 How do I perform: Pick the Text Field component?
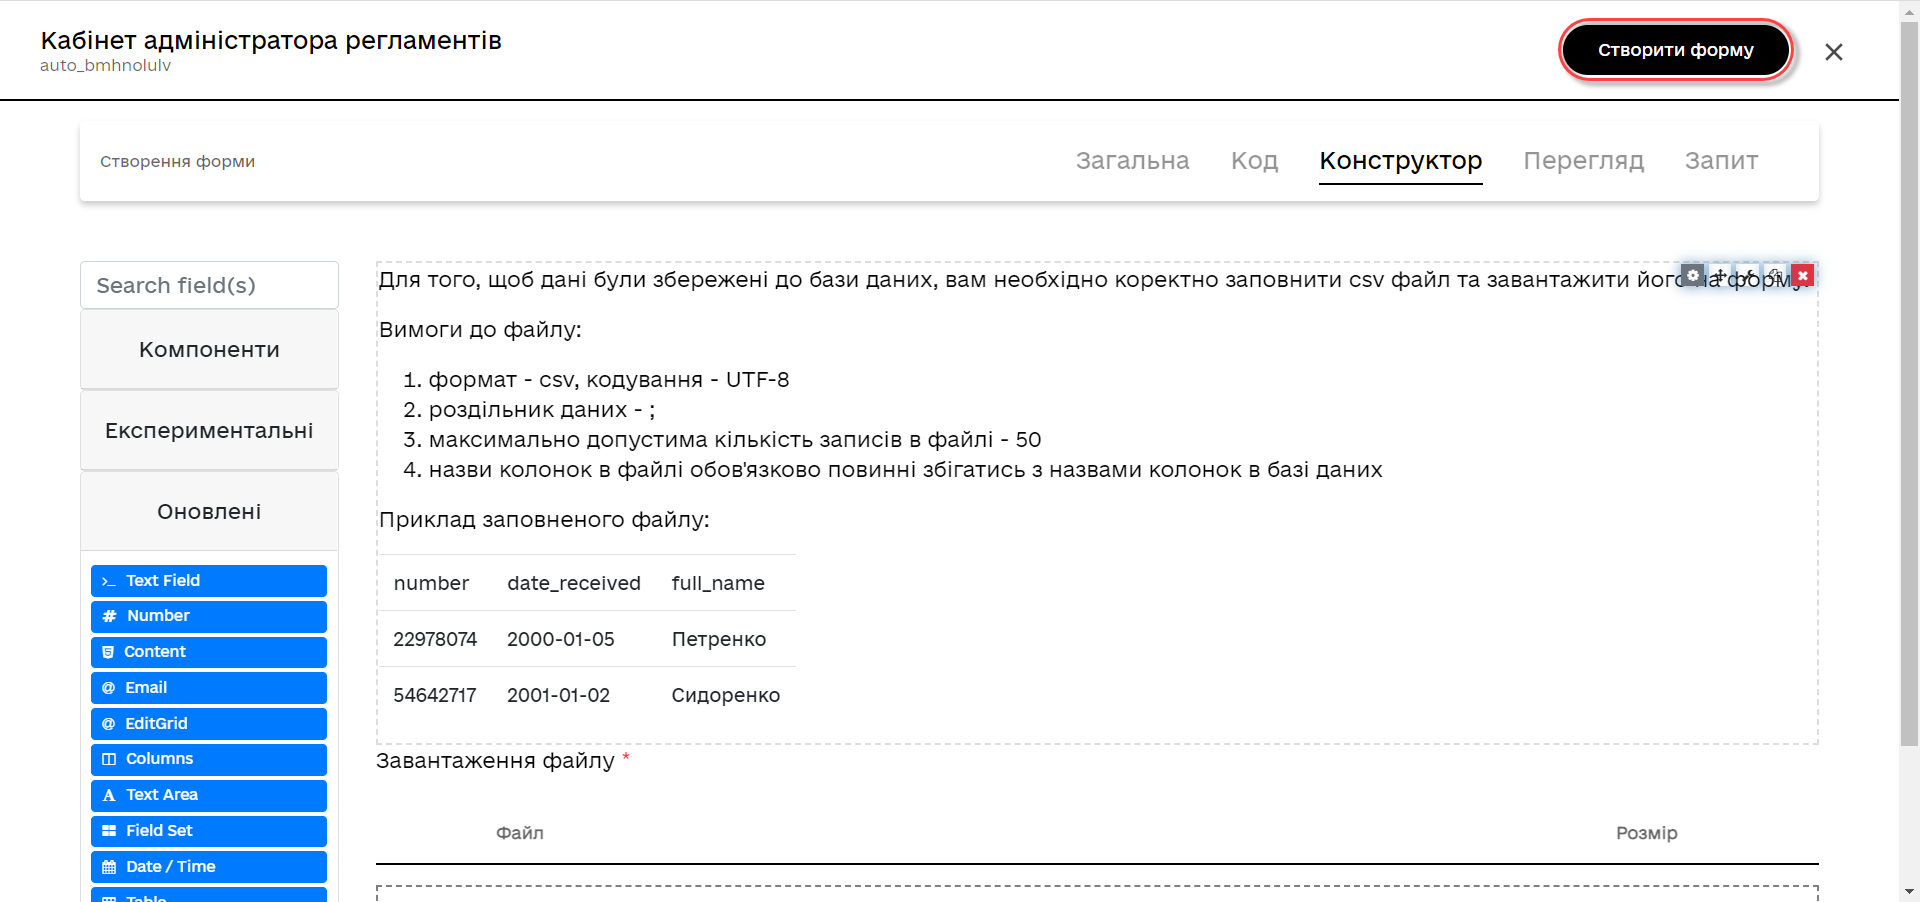click(209, 581)
